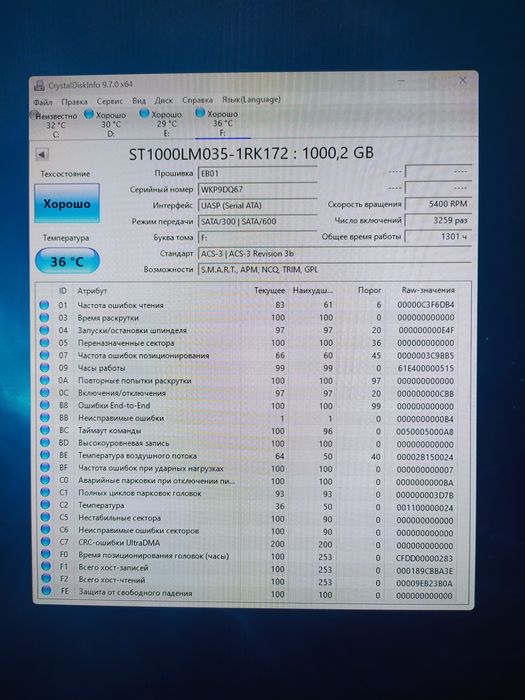Click the Атрибут column header

[x=92, y=291]
